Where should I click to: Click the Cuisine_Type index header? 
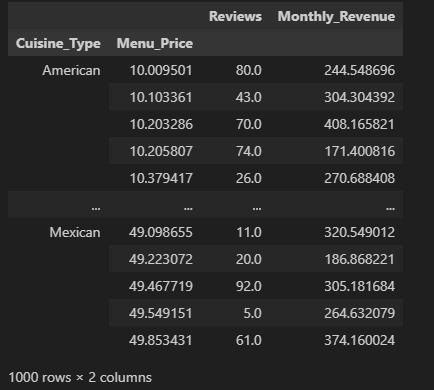[58, 44]
